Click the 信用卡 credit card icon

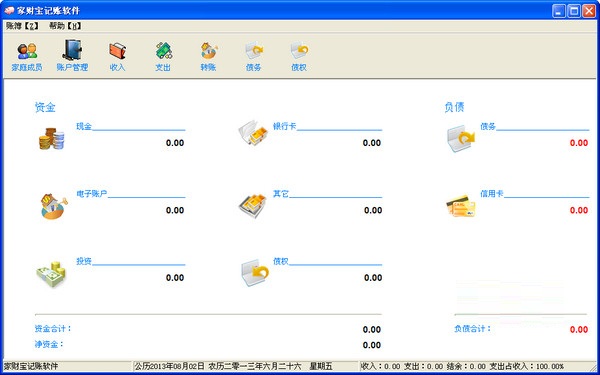461,206
